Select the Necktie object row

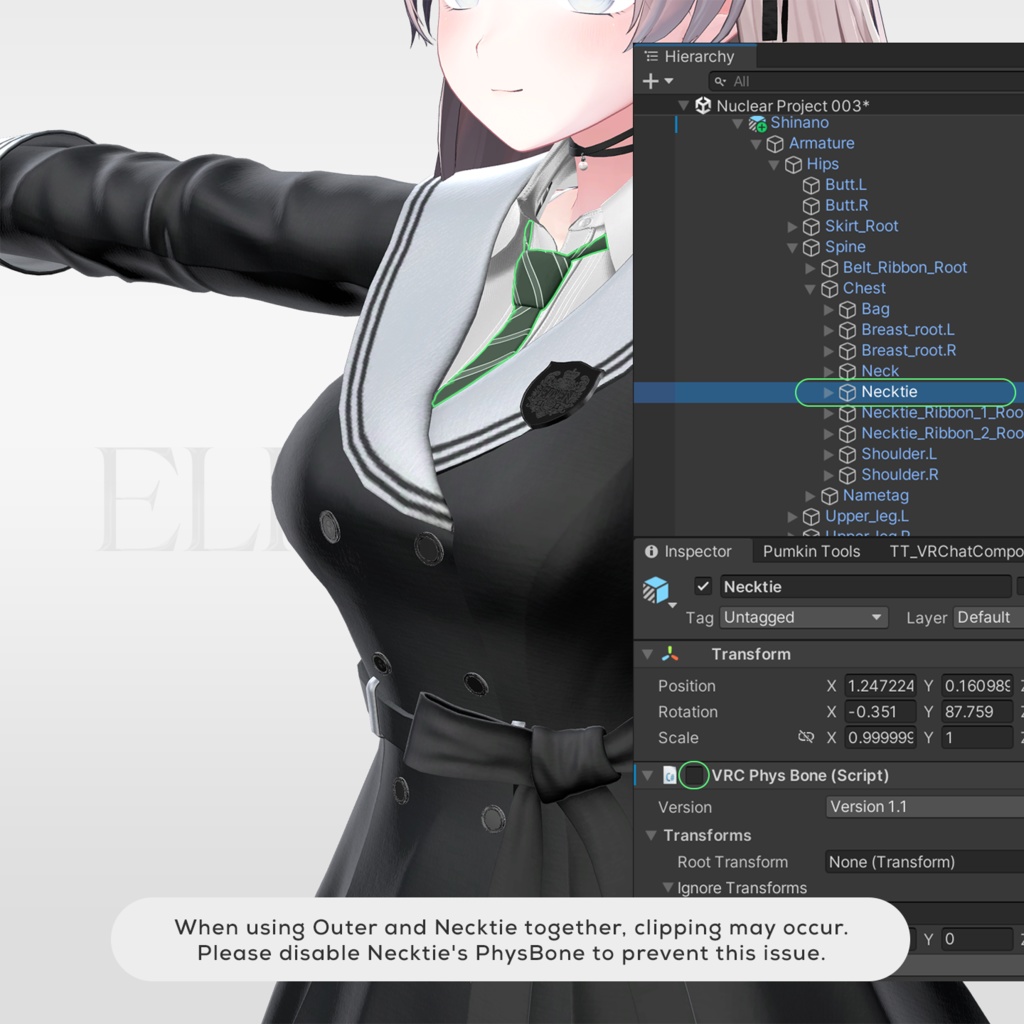coord(829,392)
